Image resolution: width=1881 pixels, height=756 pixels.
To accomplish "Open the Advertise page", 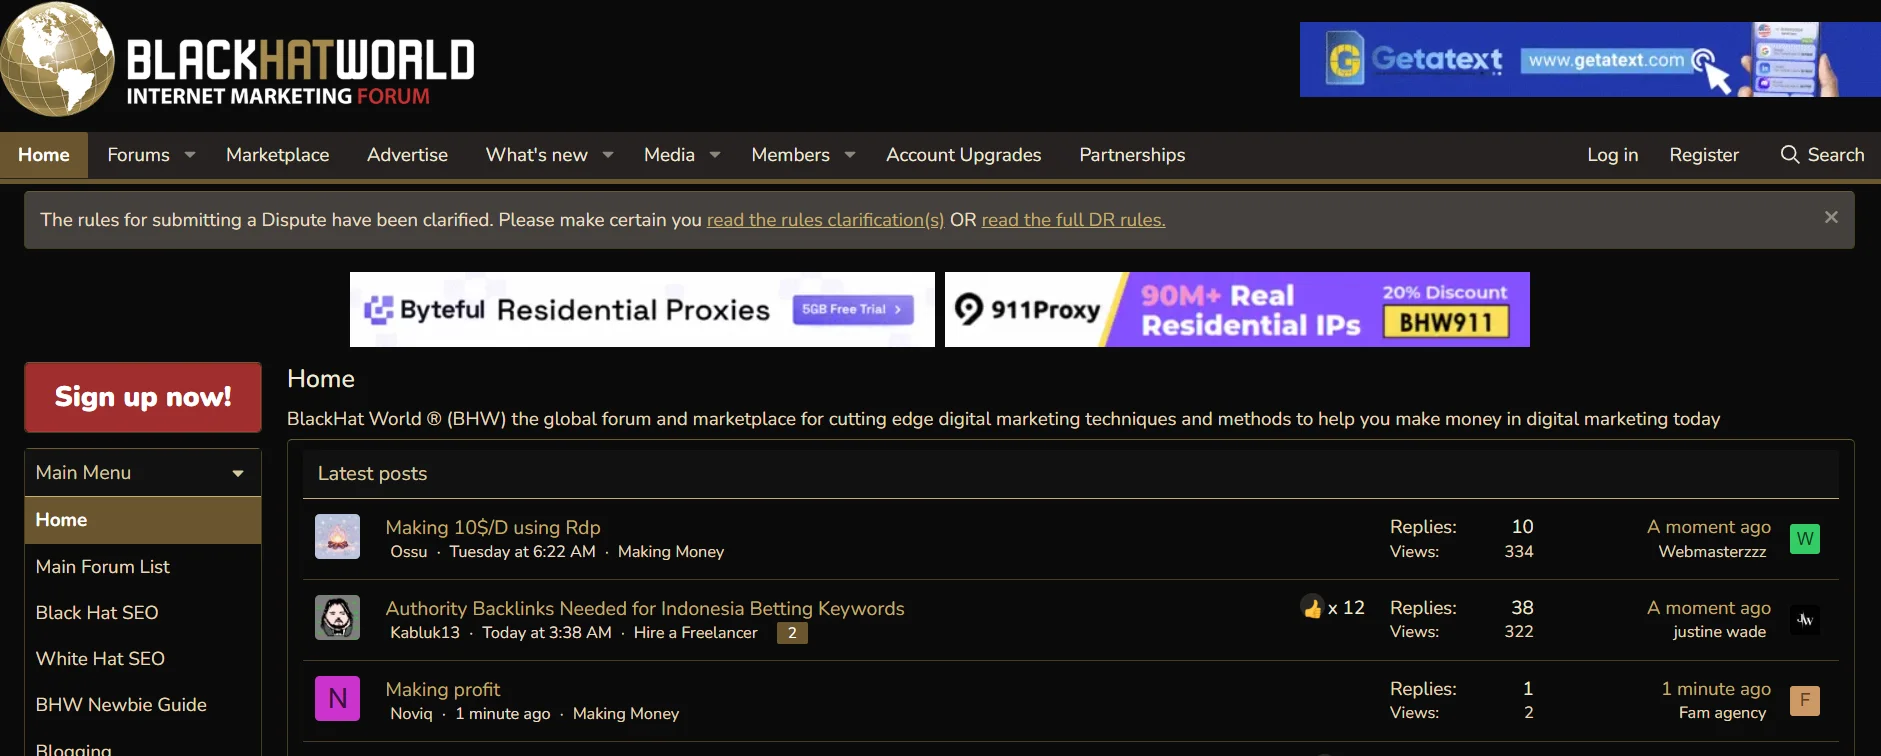I will coord(407,155).
